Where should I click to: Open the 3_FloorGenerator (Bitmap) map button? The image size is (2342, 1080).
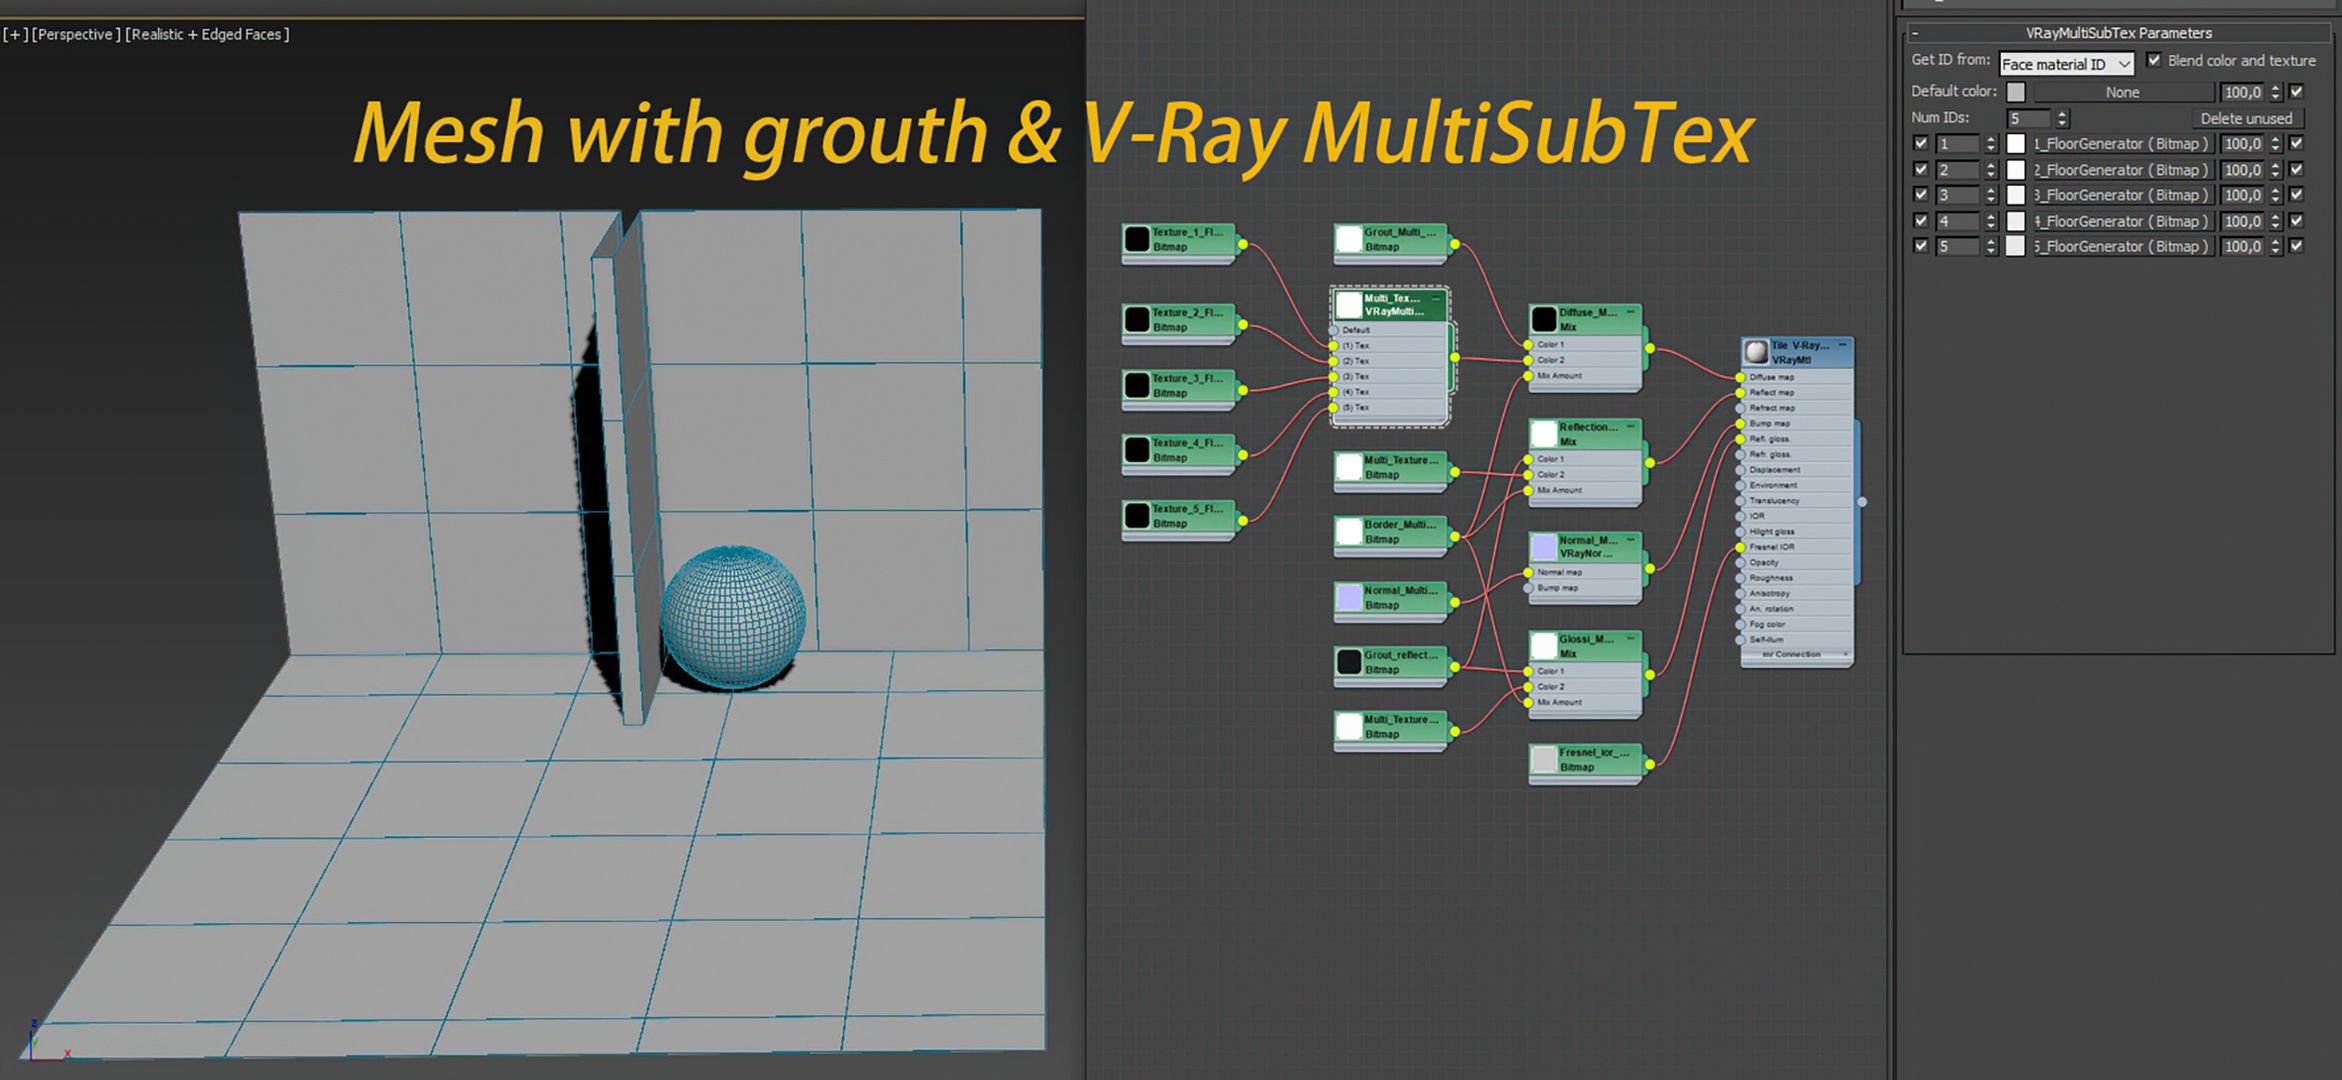[x=2121, y=195]
